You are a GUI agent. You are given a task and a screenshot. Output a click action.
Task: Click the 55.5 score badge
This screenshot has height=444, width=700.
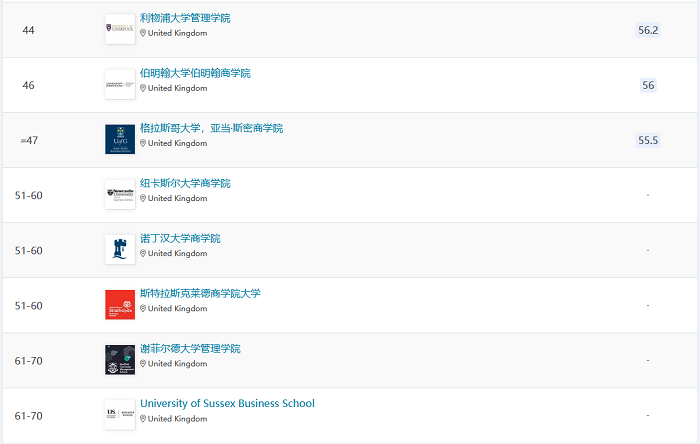(648, 140)
